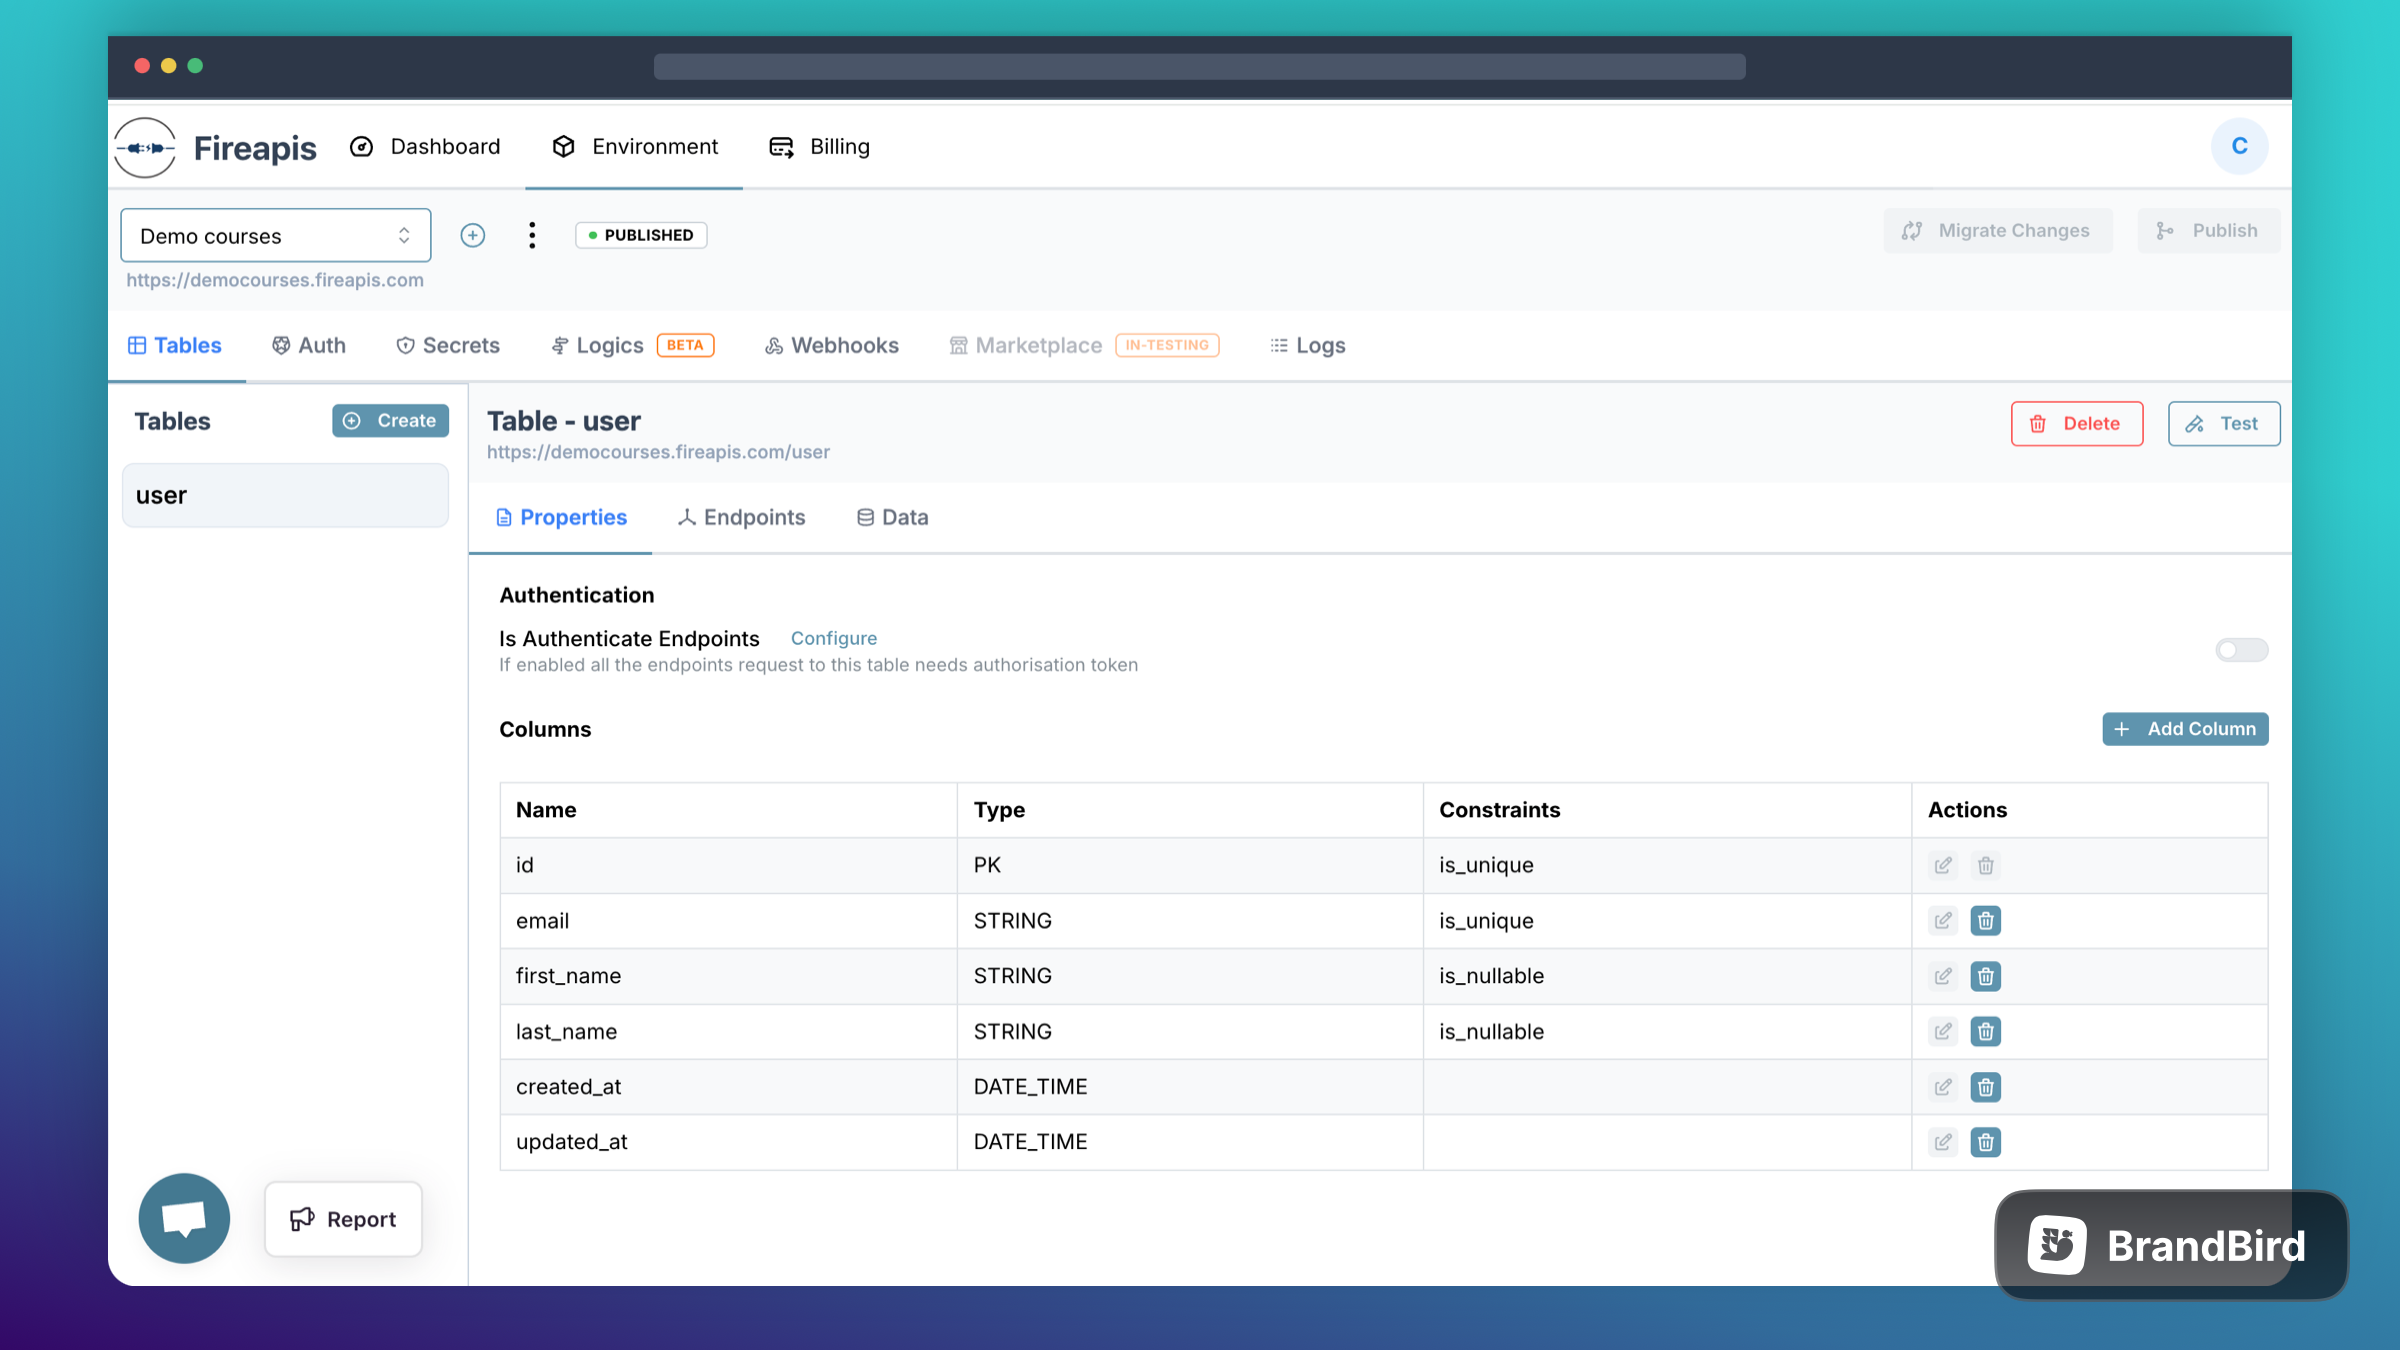This screenshot has height=1350, width=2400.
Task: Click the delete icon for first_name column
Action: click(1985, 976)
